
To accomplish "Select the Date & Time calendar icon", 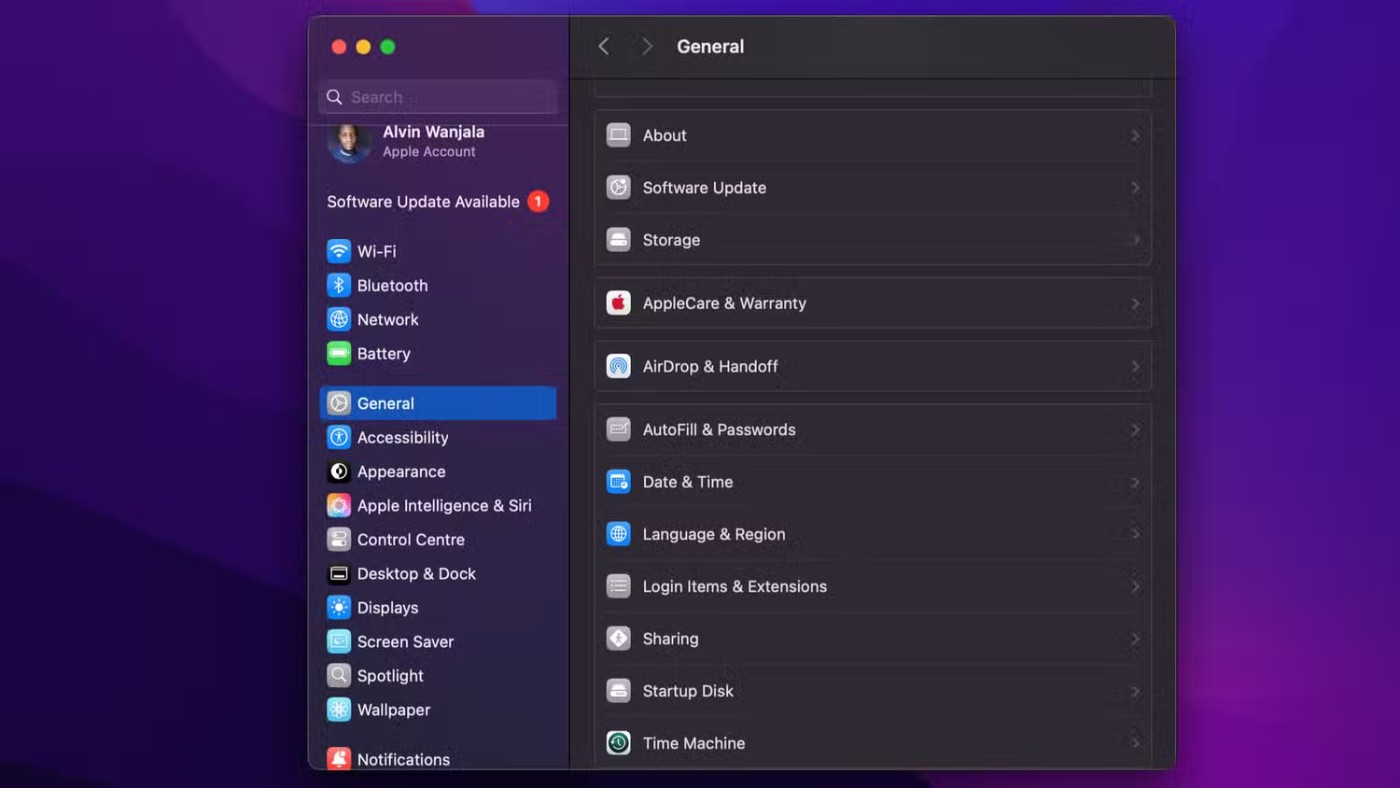I will pyautogui.click(x=618, y=482).
